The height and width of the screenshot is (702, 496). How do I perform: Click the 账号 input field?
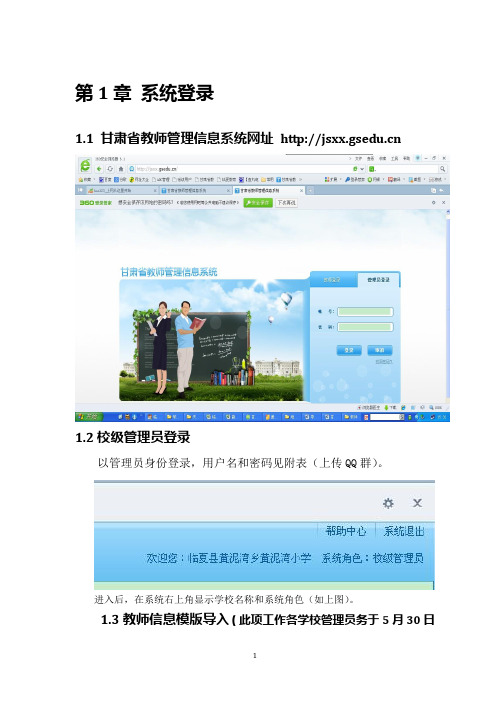point(365,312)
